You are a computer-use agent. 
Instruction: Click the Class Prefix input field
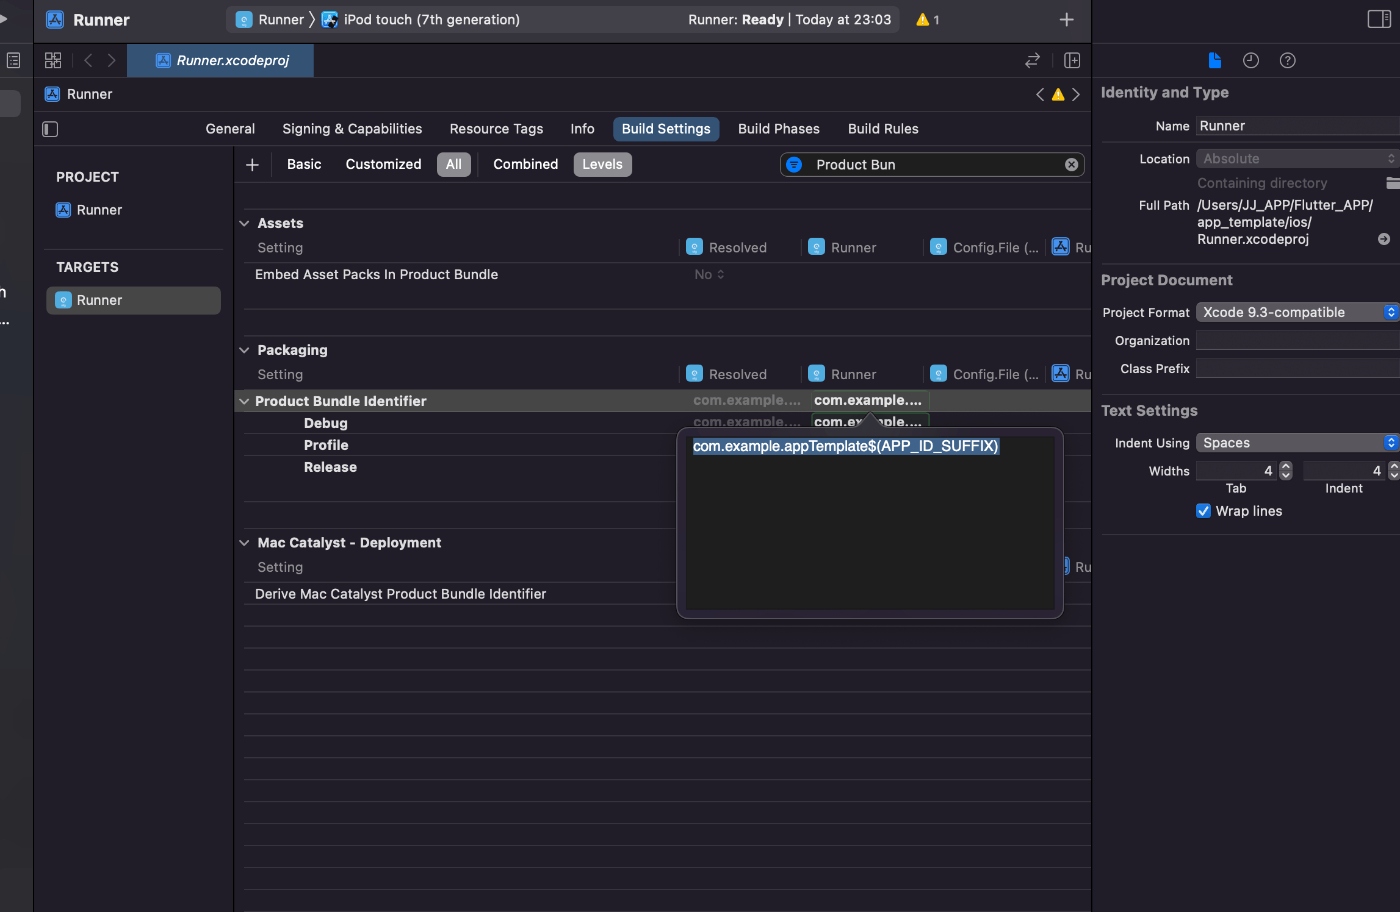(x=1298, y=369)
